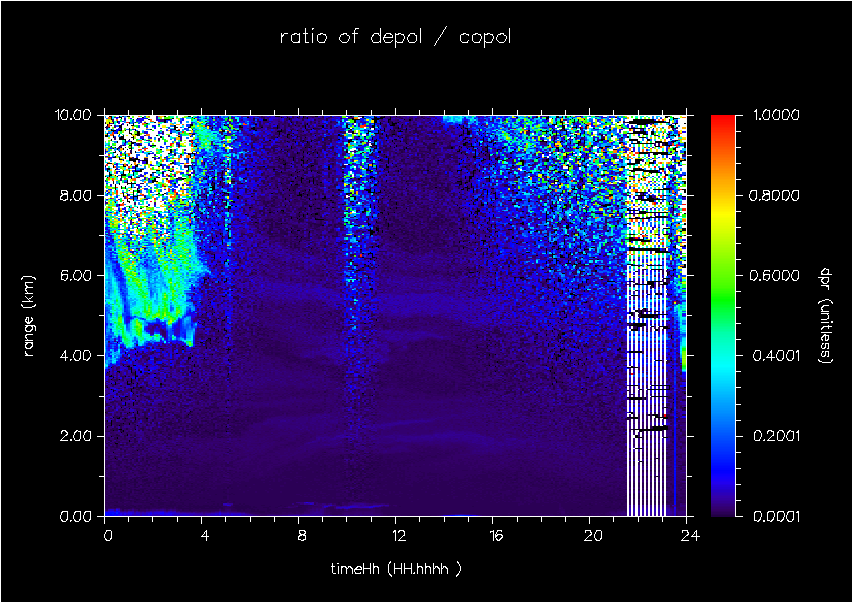Click the colorbar value '0.6000'
Image resolution: width=853 pixels, height=603 pixels.
click(775, 275)
